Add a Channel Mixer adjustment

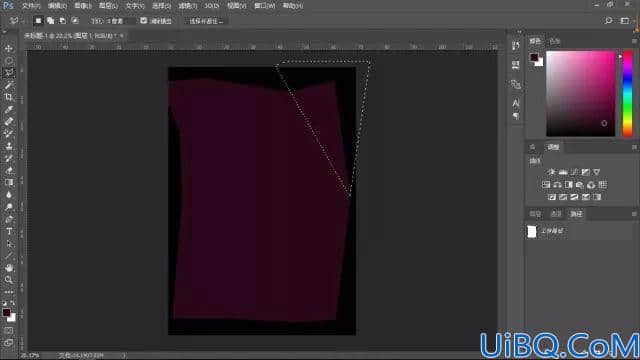[x=591, y=184]
